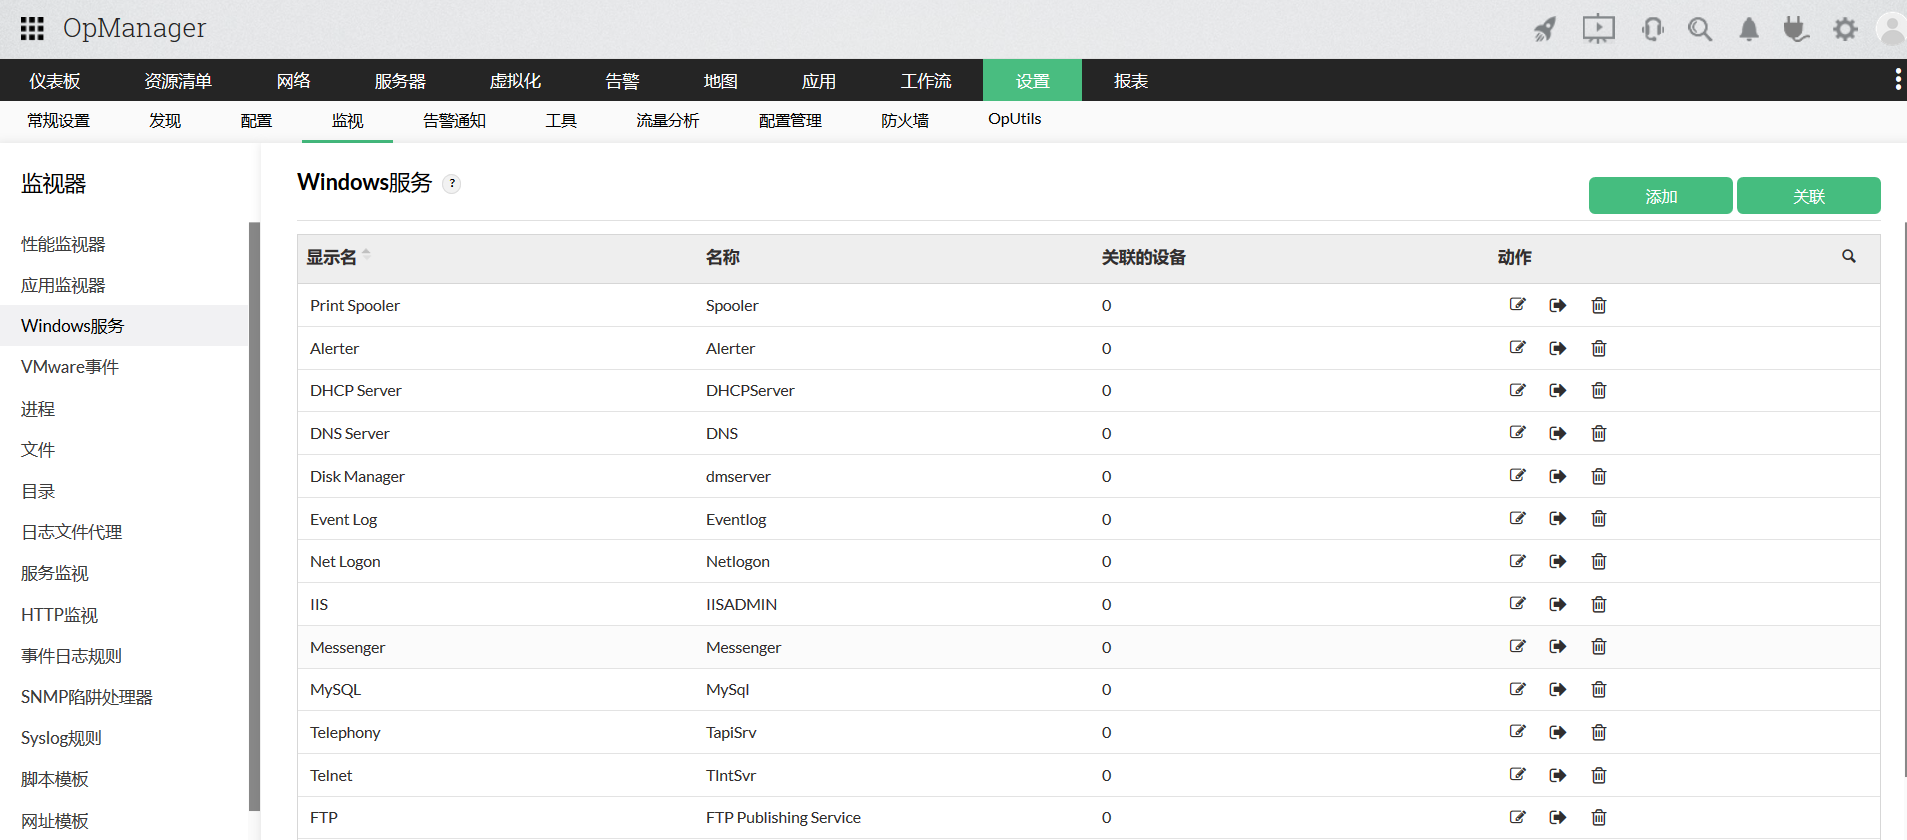Delete the Alerter service entry
Viewport: 1907px width, 840px height.
1599,348
